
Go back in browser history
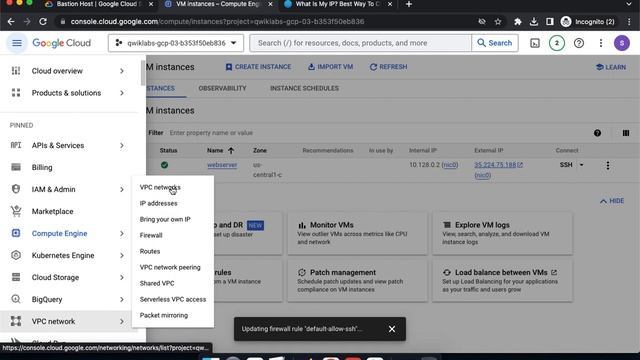pos(11,22)
